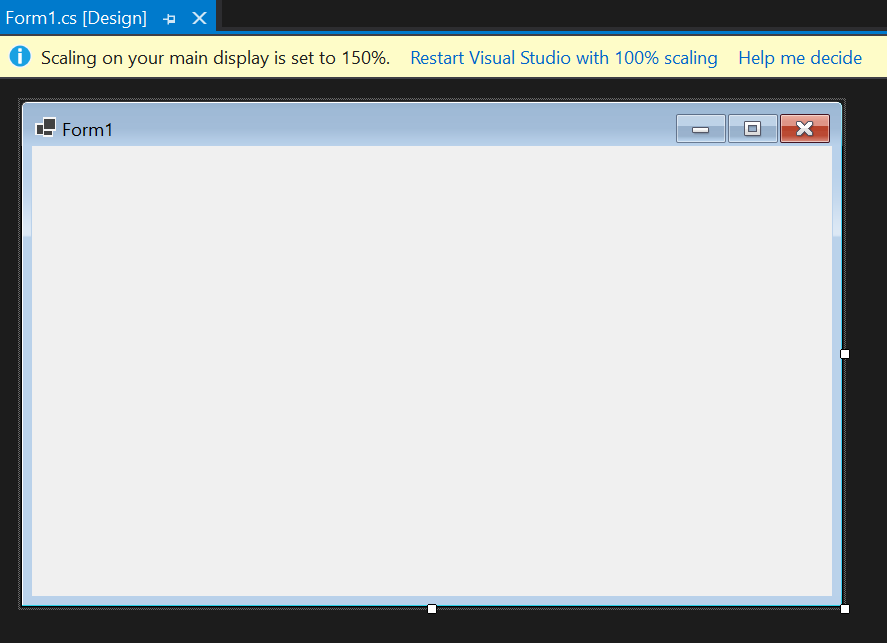Click the maximize button rendered on the Form1 design
Viewport: 887px width, 643px height.
tap(752, 128)
